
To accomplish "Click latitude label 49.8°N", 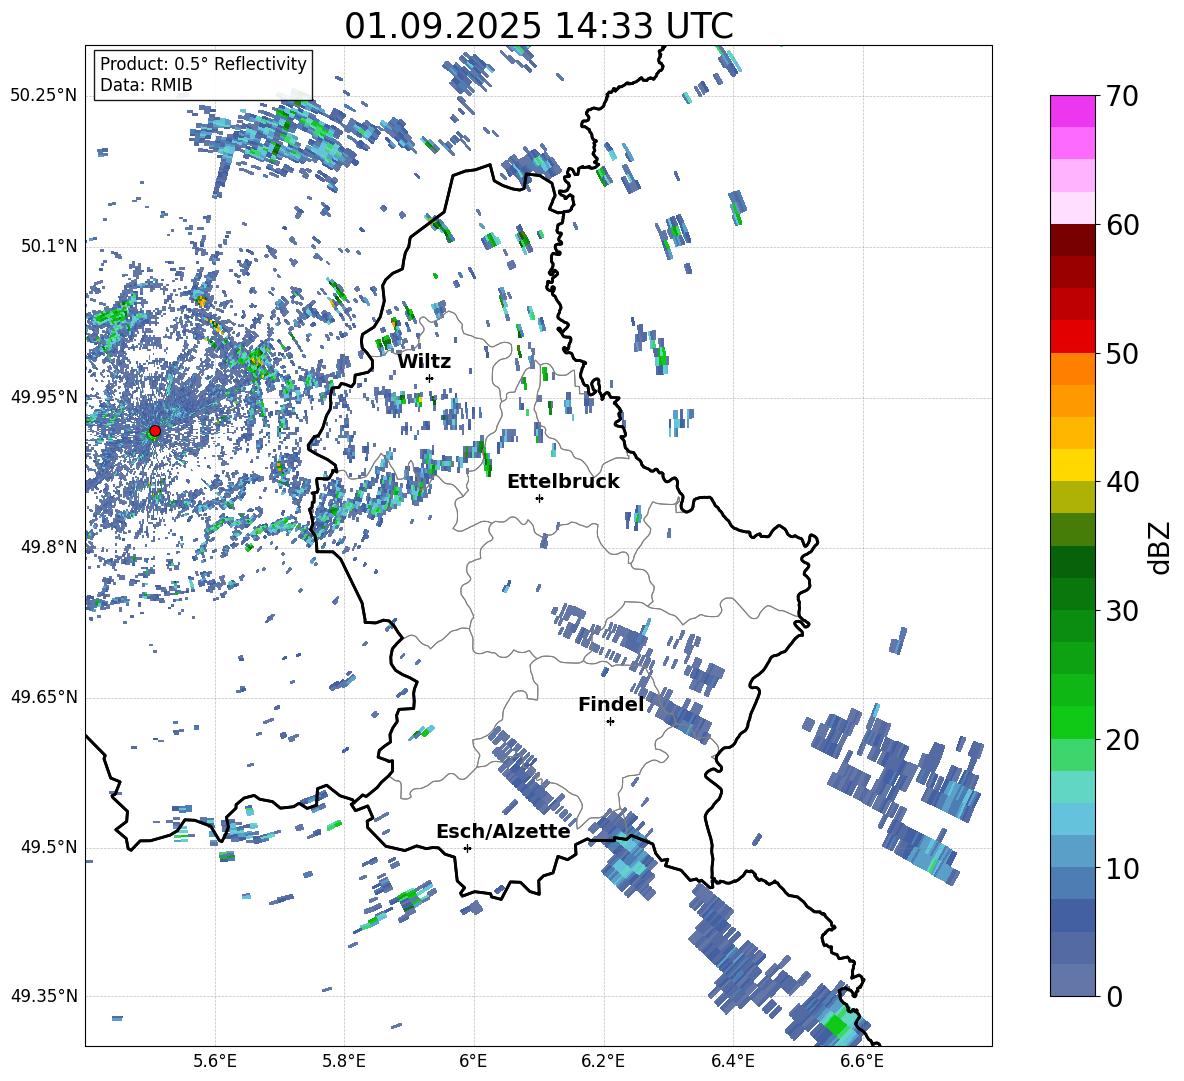I will (x=48, y=547).
